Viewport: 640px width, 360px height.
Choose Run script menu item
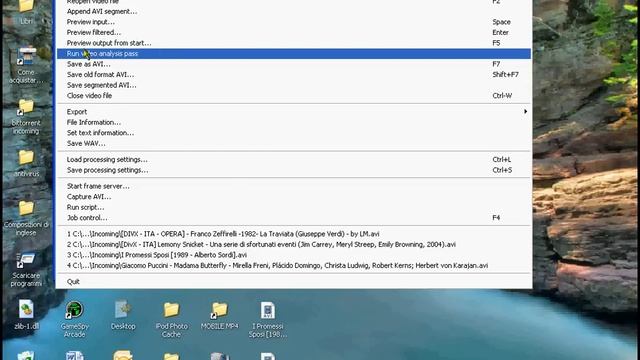pyautogui.click(x=294, y=207)
